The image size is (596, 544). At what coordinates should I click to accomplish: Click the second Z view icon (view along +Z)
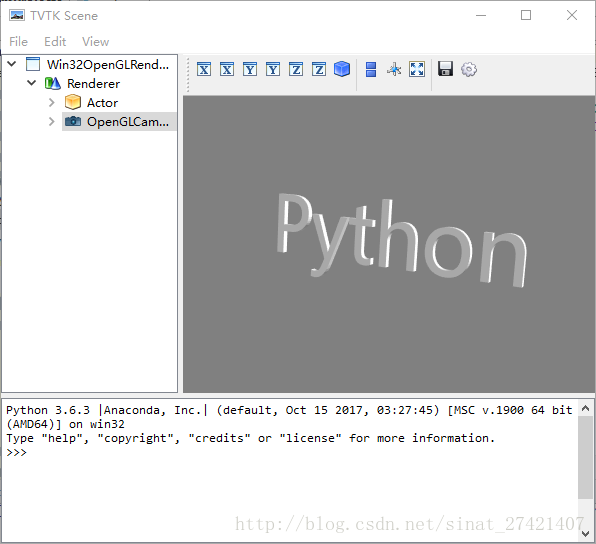click(x=319, y=70)
